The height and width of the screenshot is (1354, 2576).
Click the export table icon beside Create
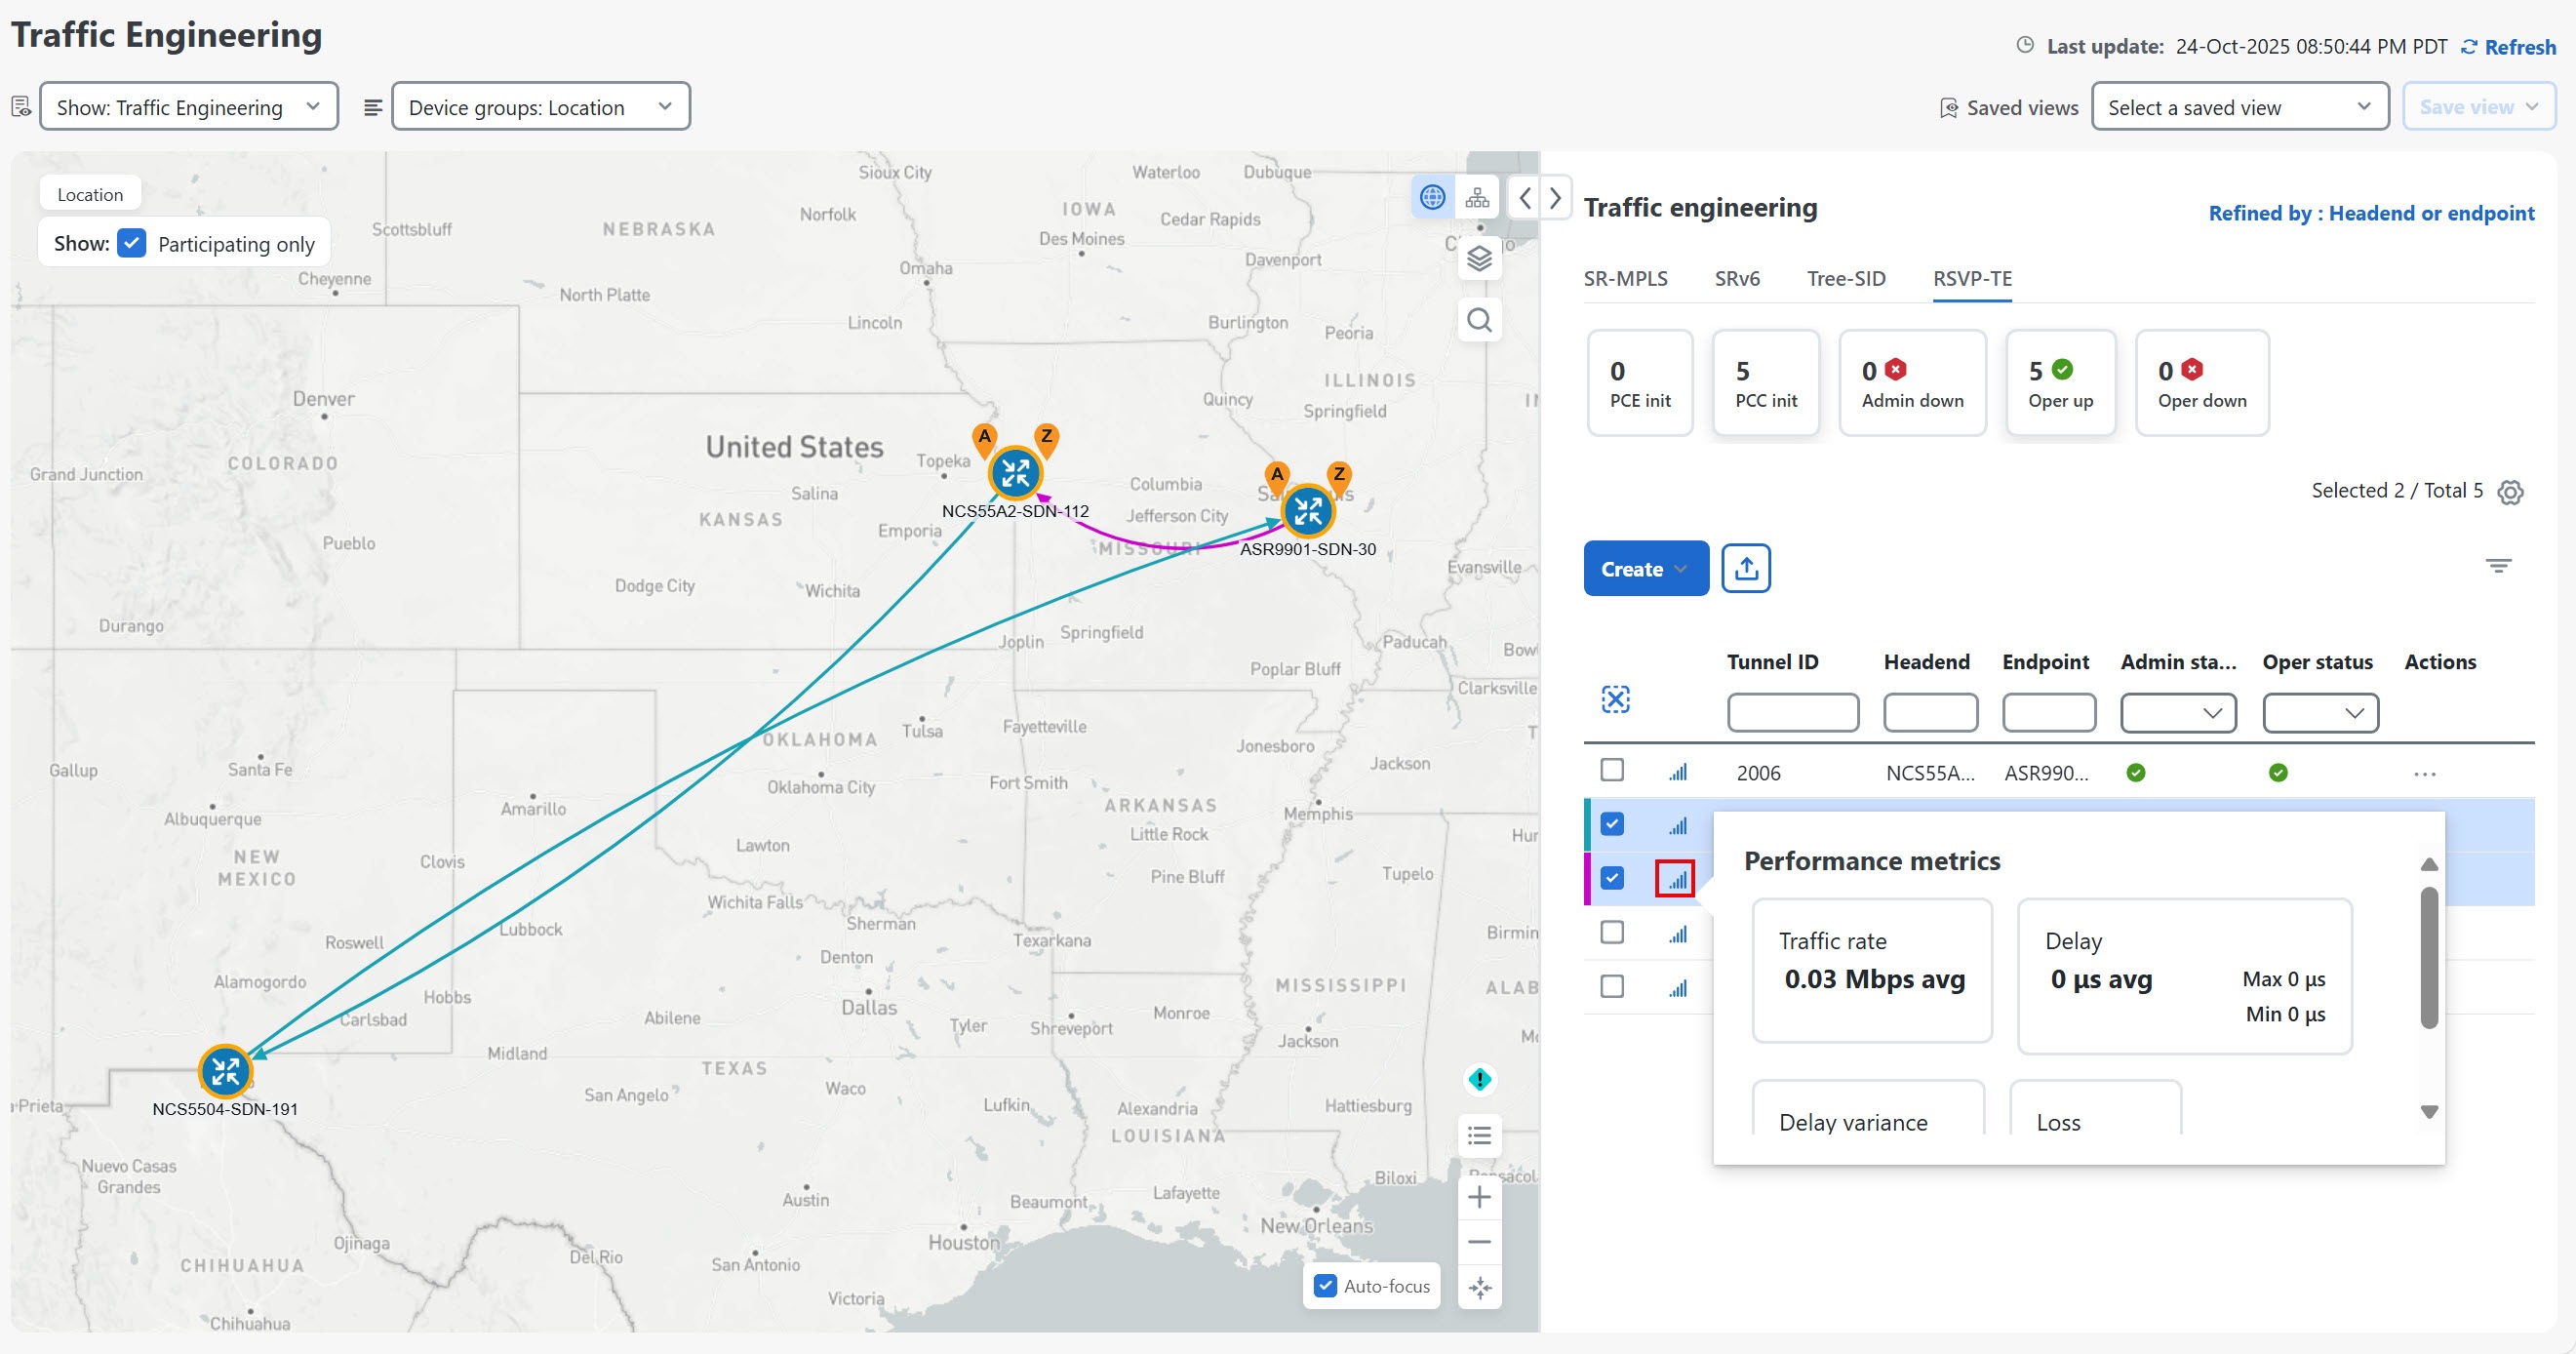1745,569
